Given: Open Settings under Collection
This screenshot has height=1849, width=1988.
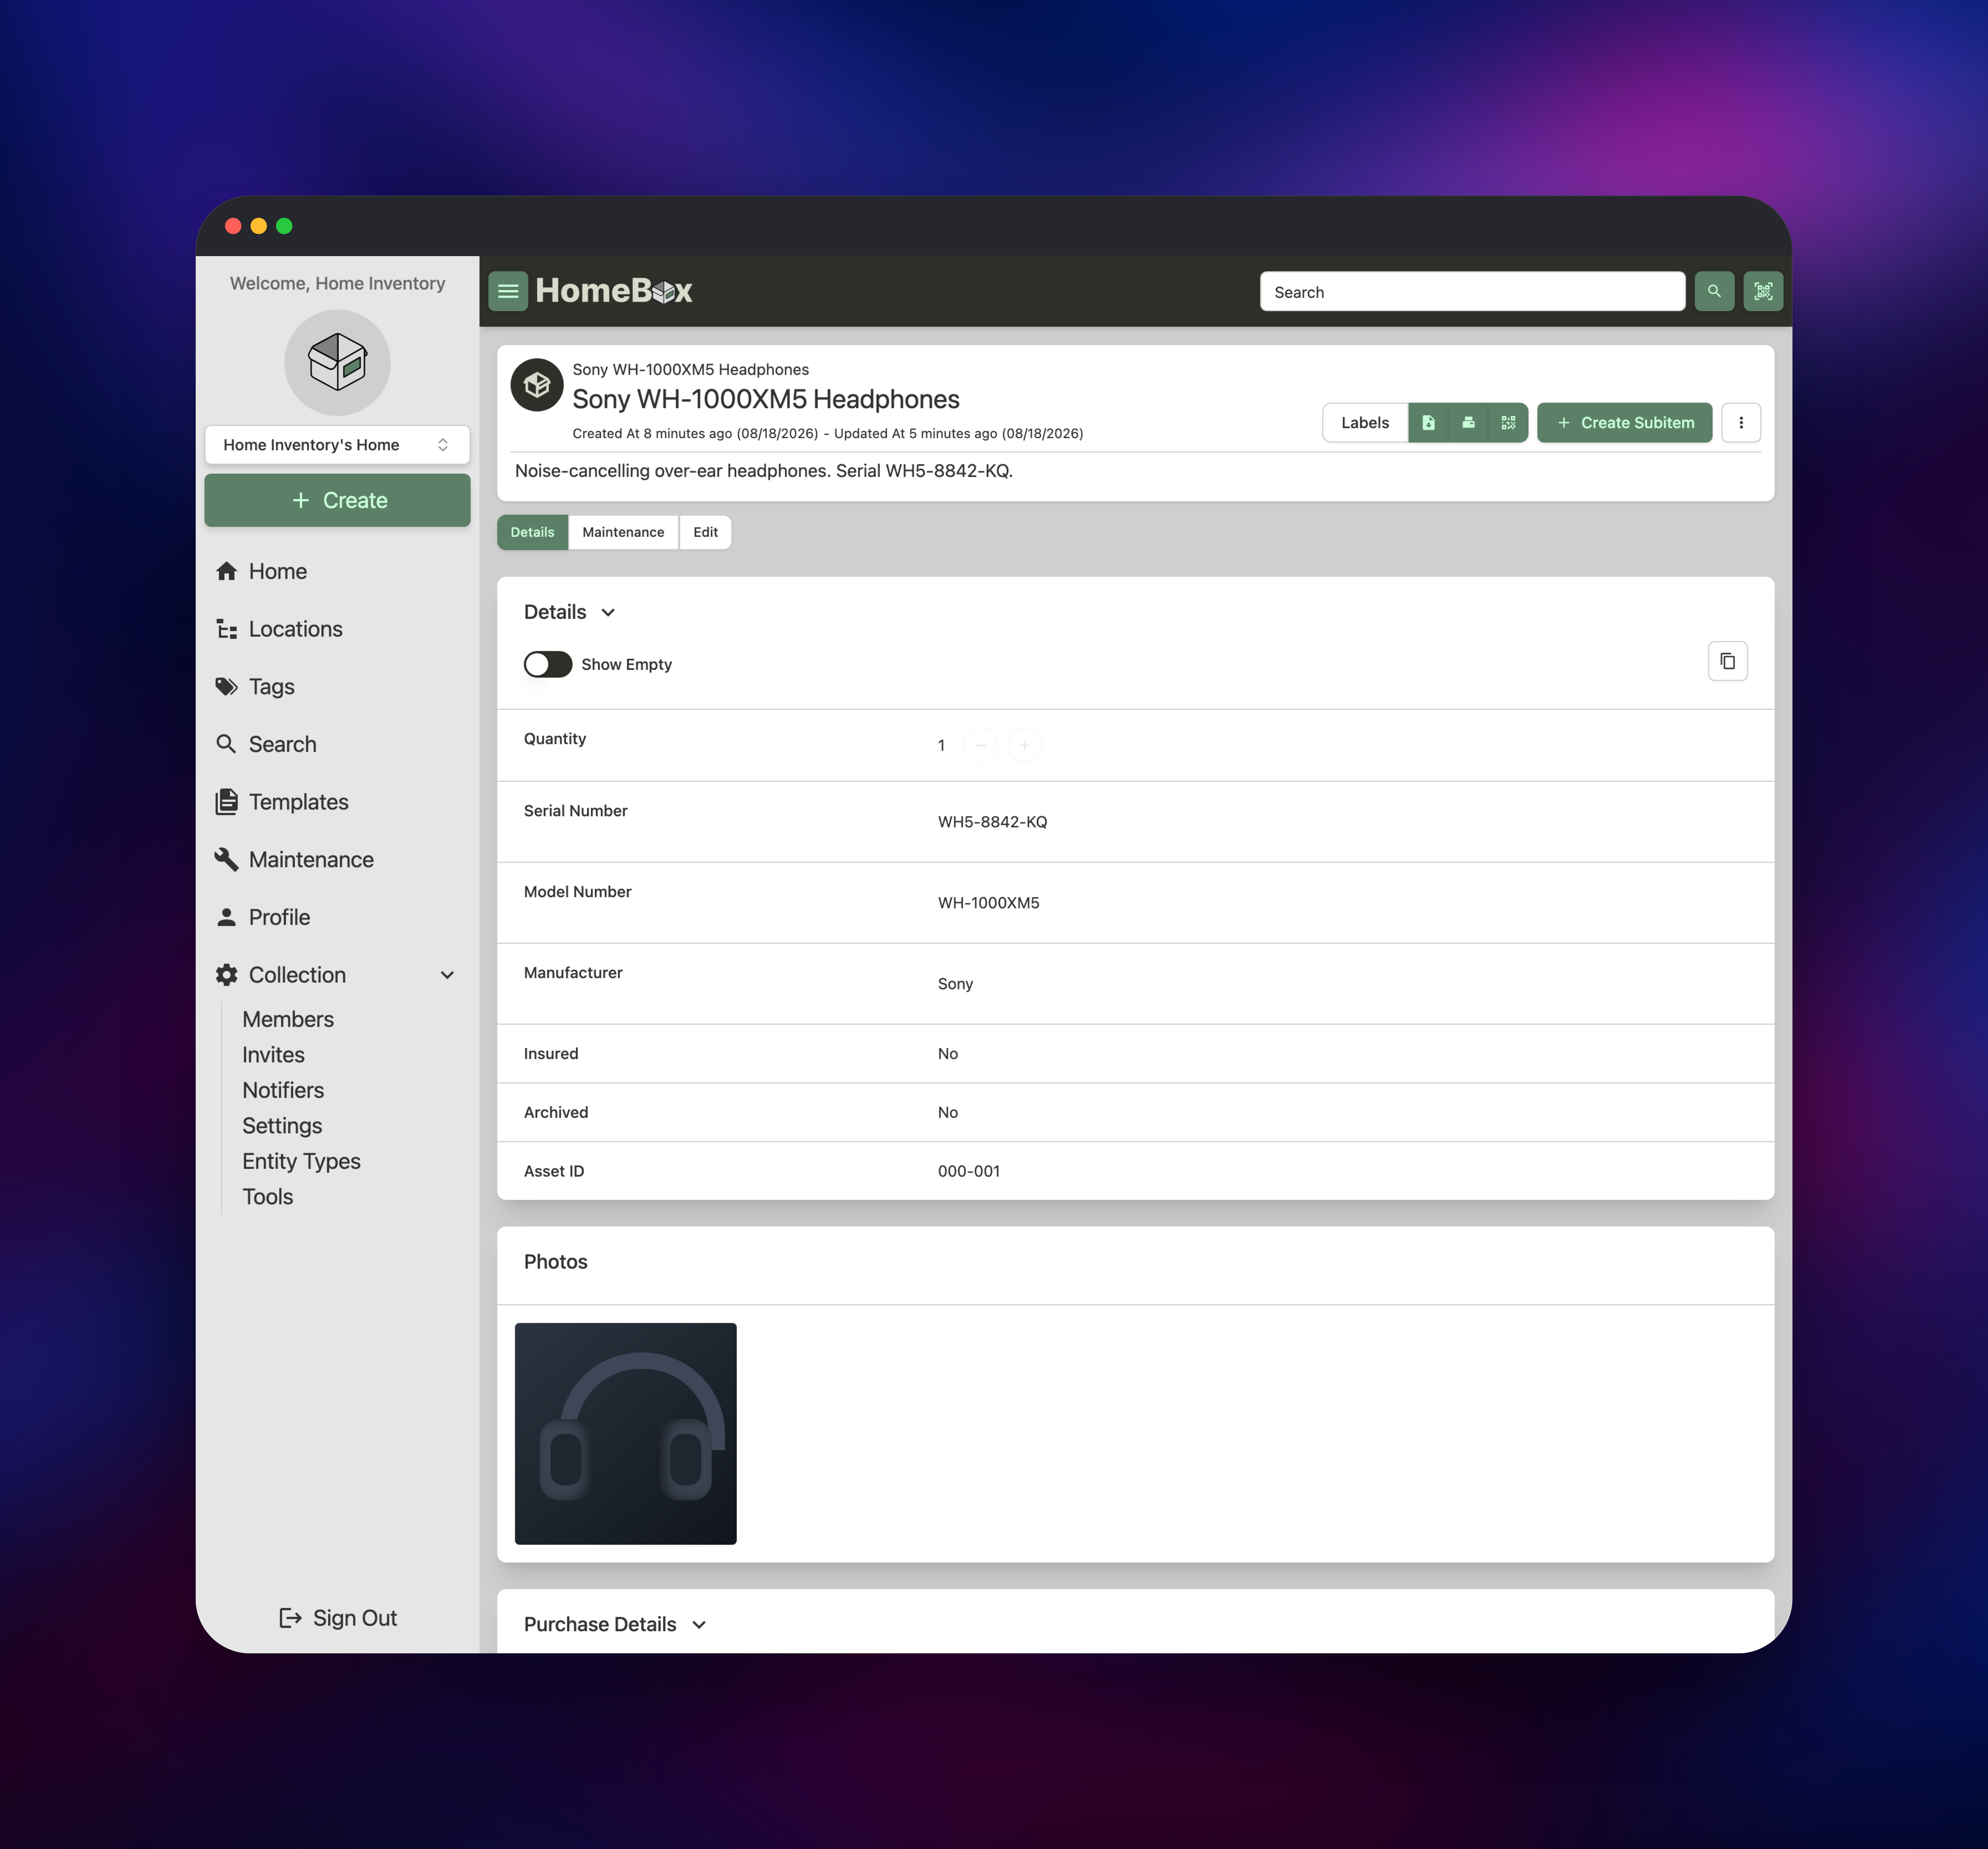Looking at the screenshot, I should pos(282,1126).
